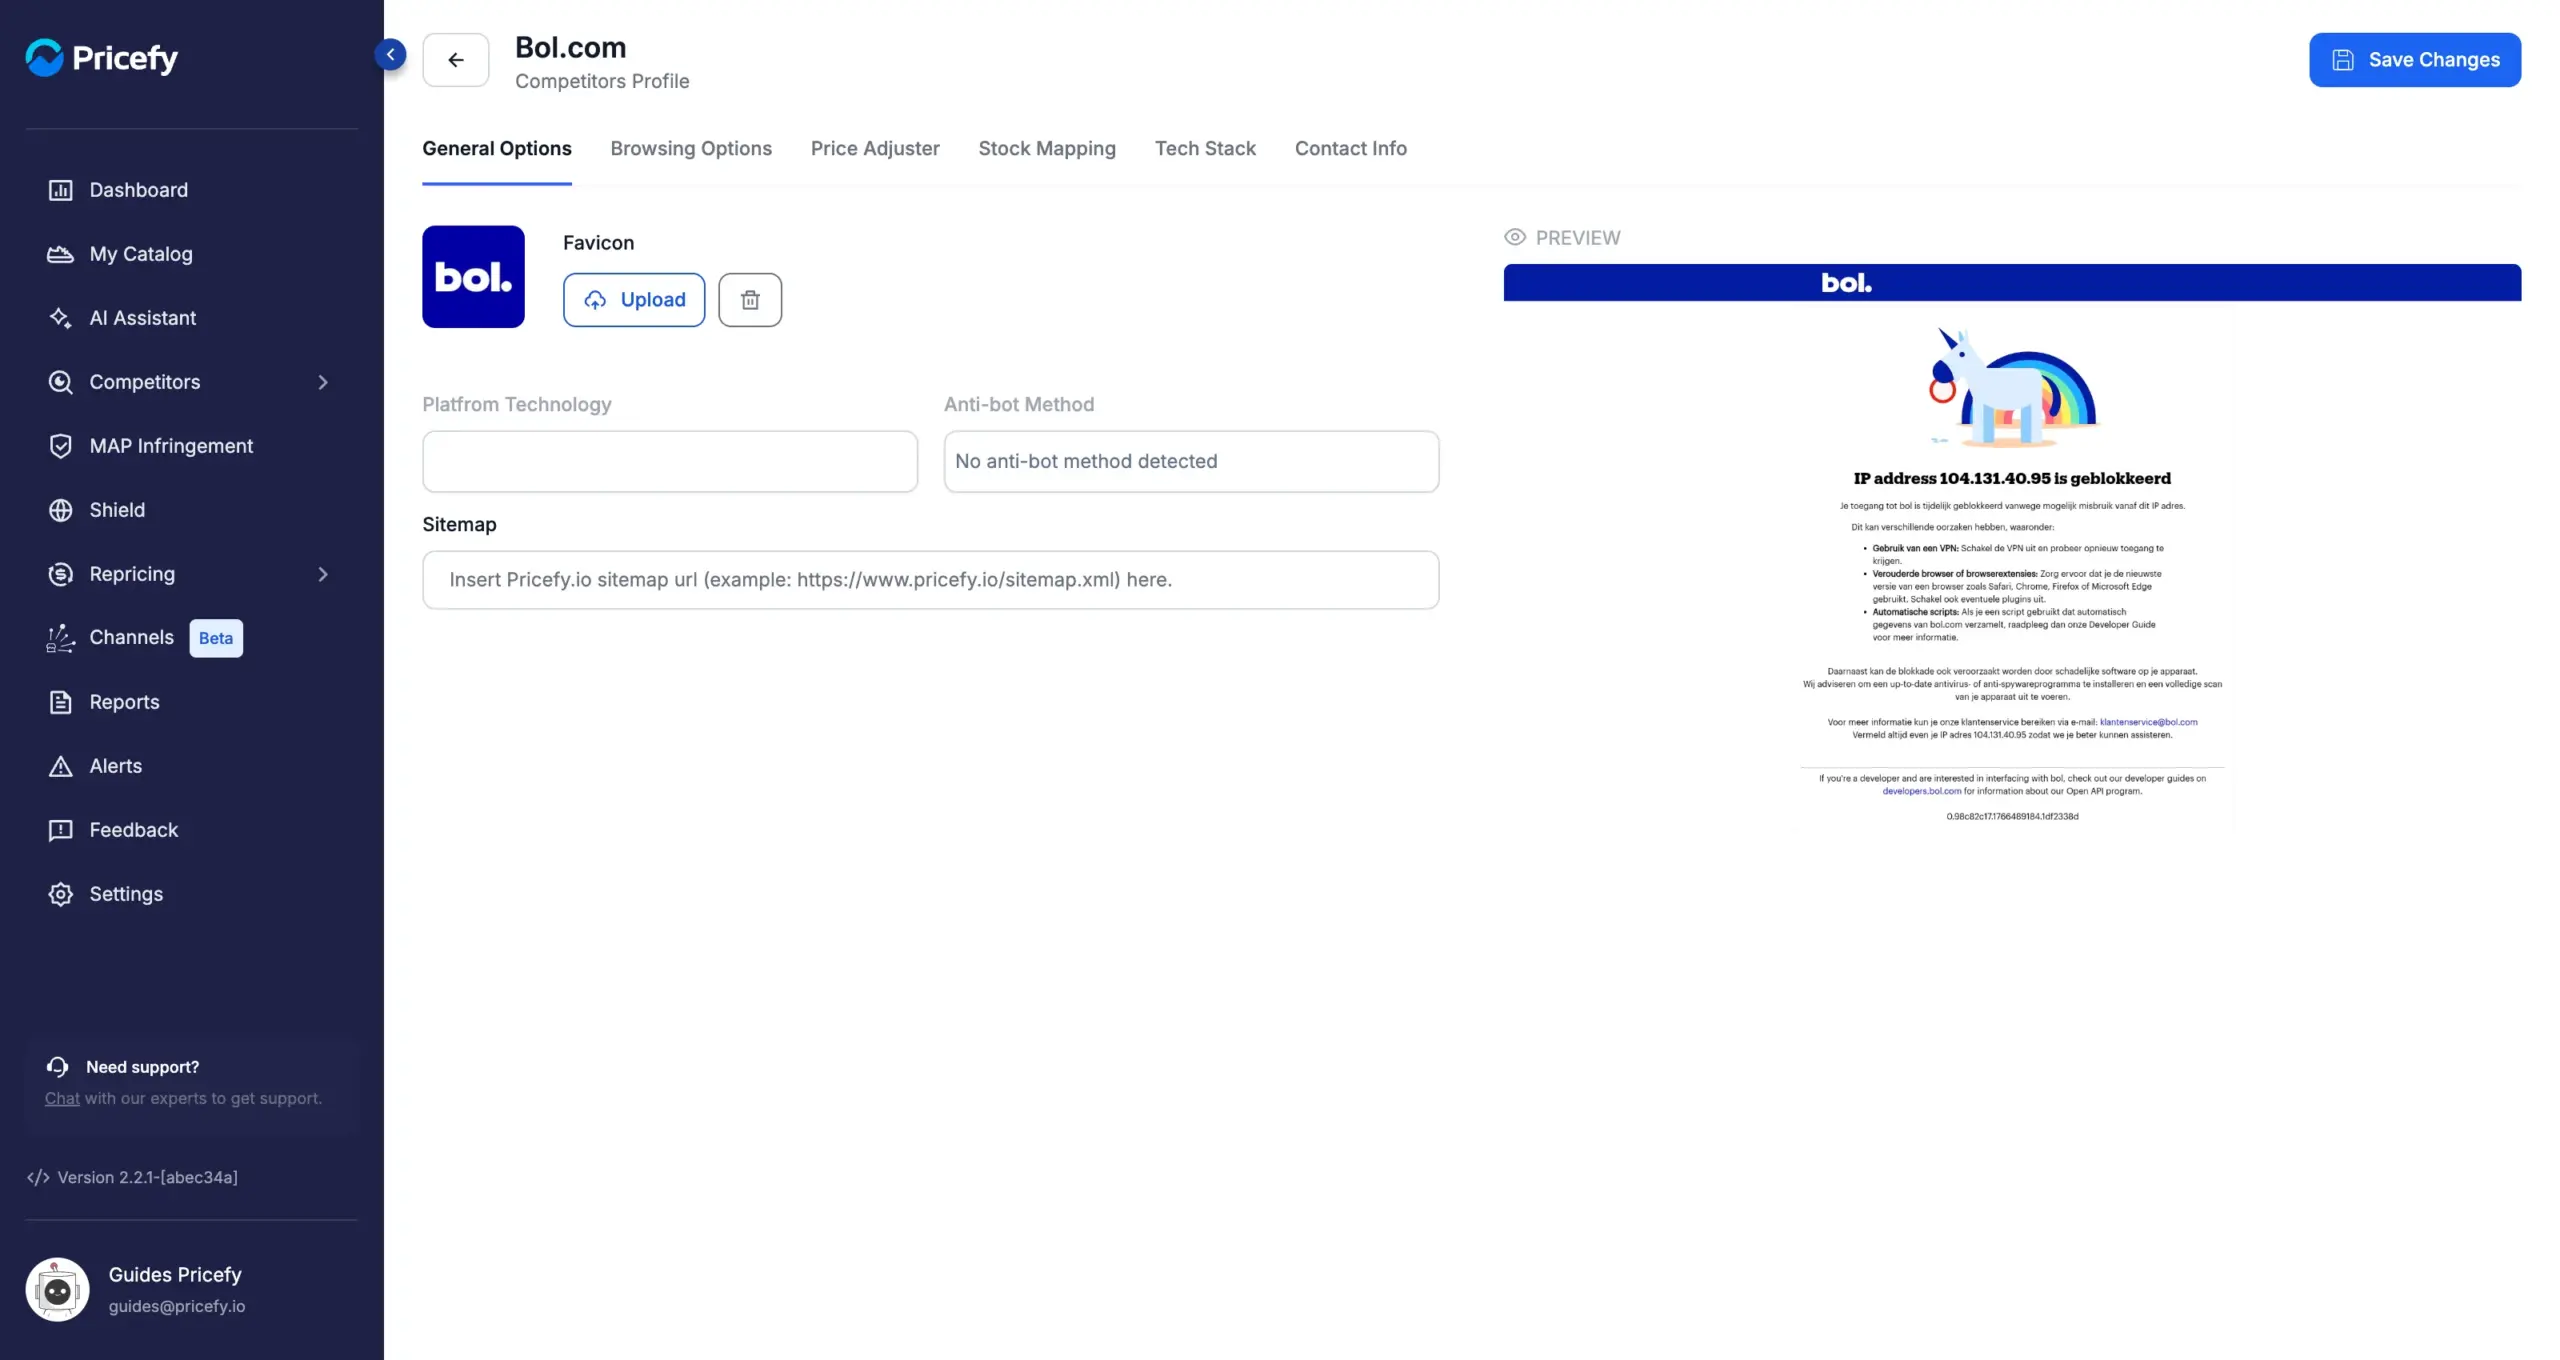Go back using the arrow button
The image size is (2560, 1360).
click(455, 60)
